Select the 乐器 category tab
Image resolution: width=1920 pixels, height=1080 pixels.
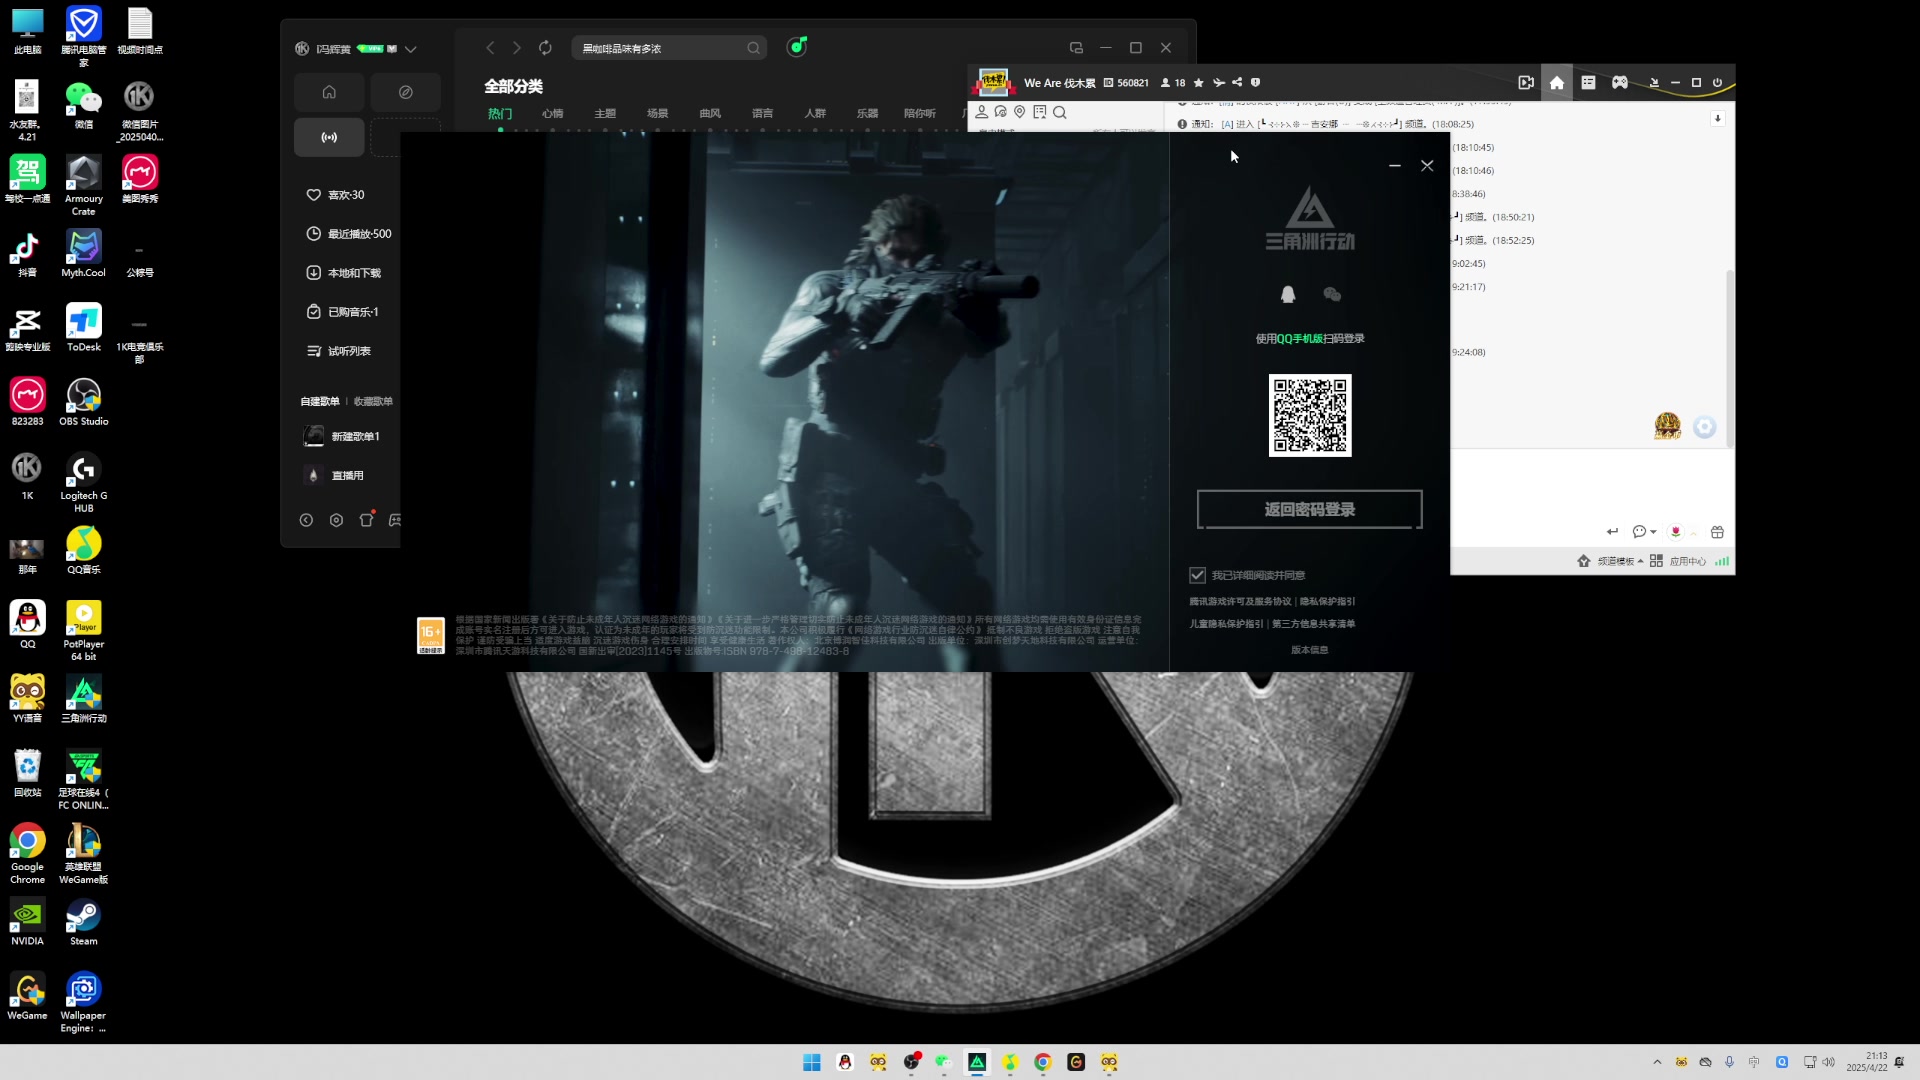pyautogui.click(x=867, y=113)
